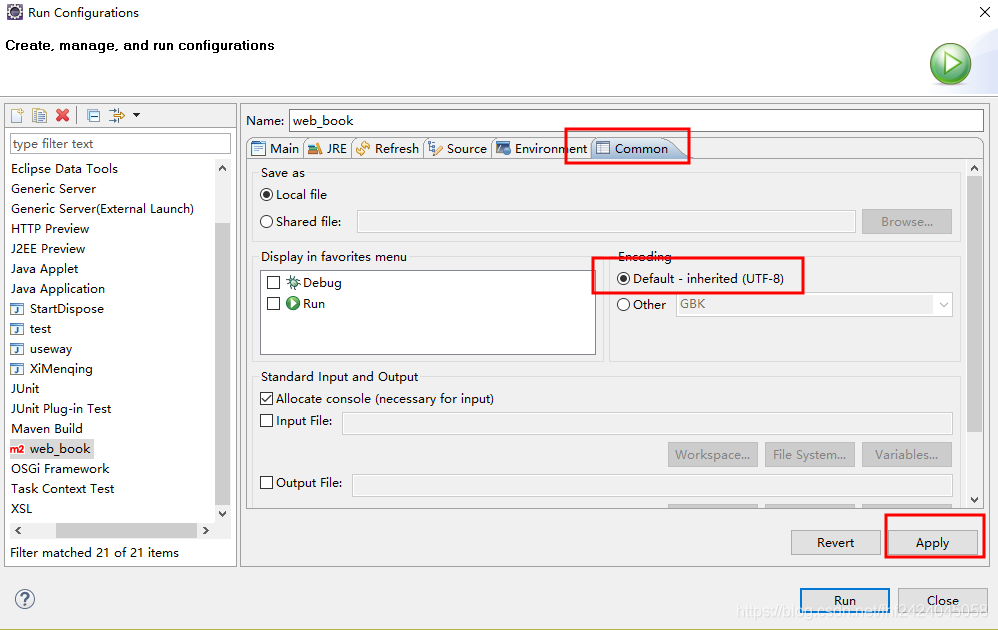Select the Local file radio button
Viewport: 998px width, 630px height.
(x=267, y=195)
